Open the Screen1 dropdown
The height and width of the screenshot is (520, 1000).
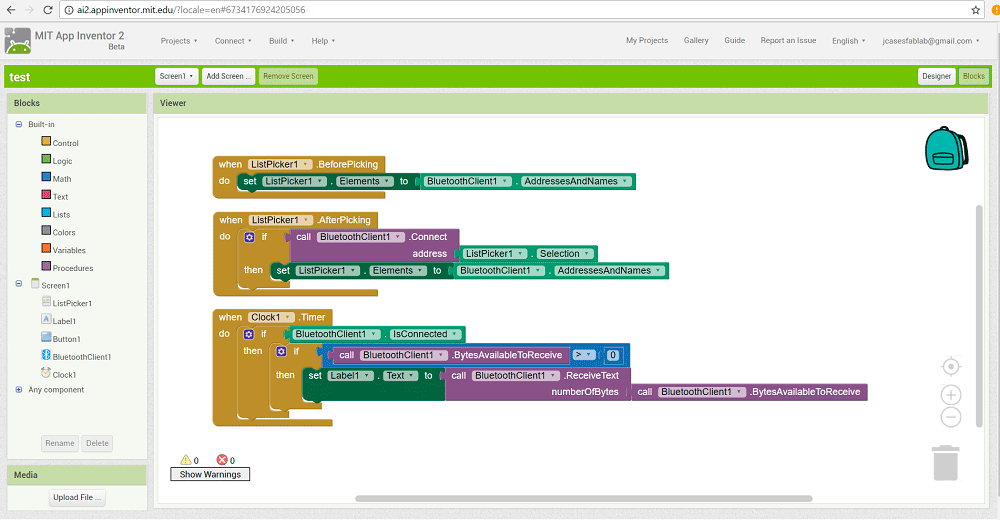[177, 76]
